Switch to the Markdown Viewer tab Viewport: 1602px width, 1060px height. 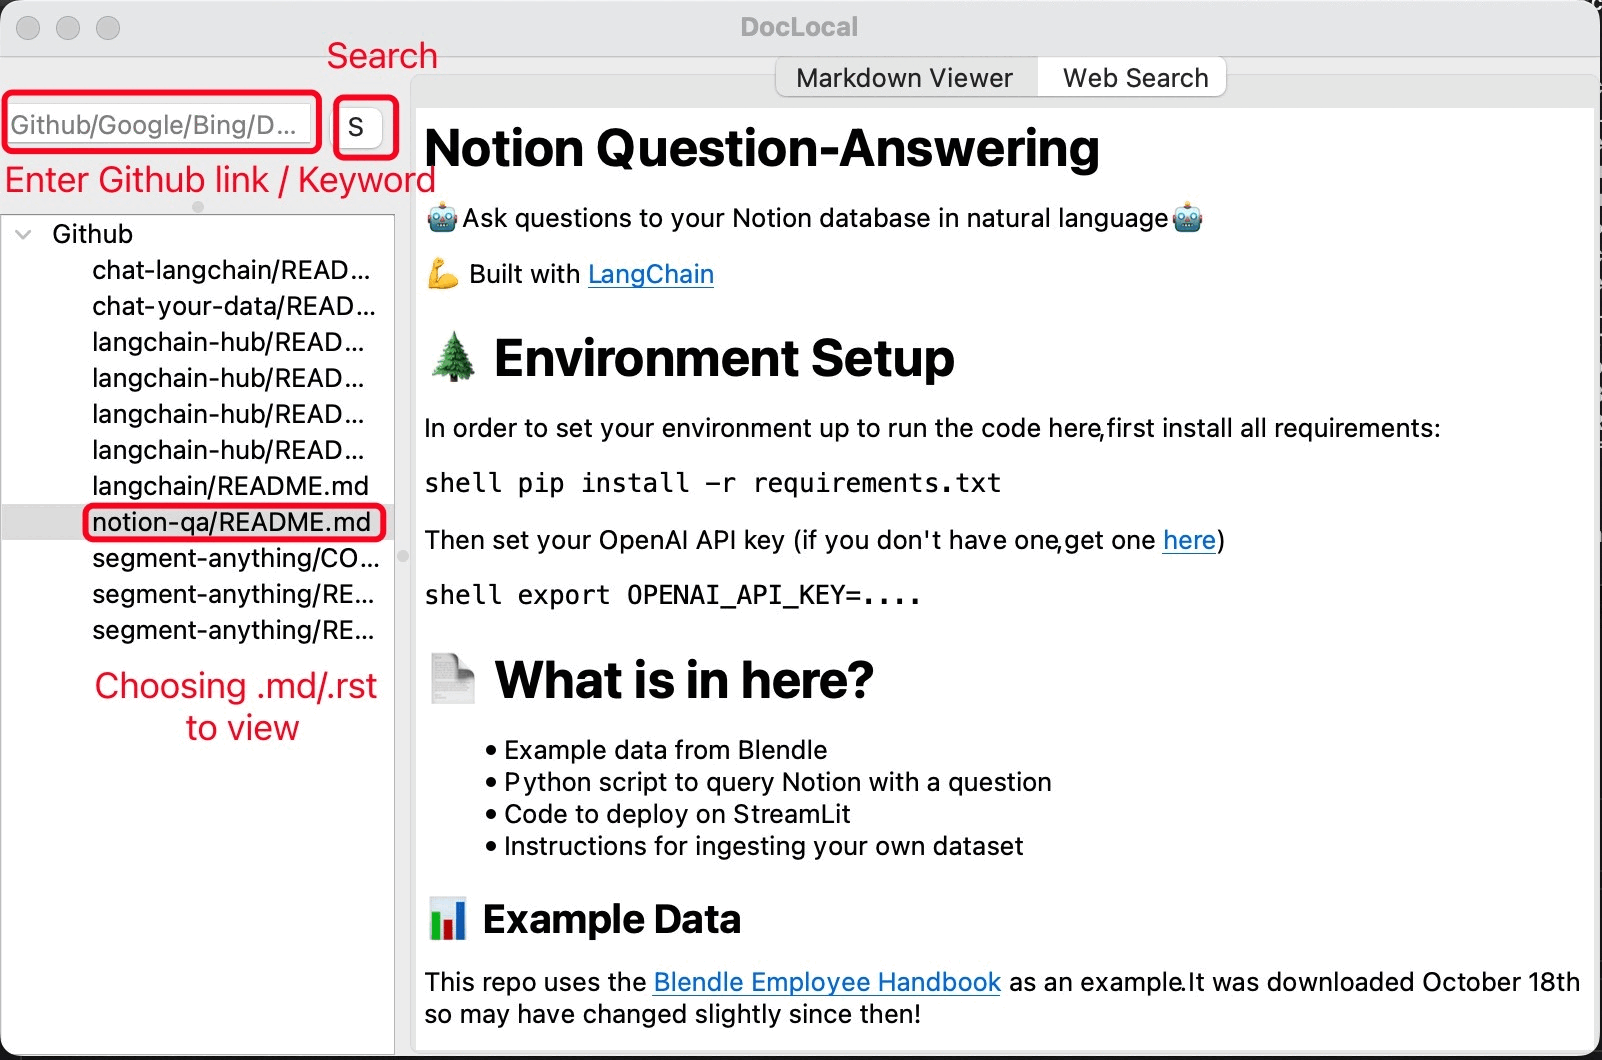904,78
